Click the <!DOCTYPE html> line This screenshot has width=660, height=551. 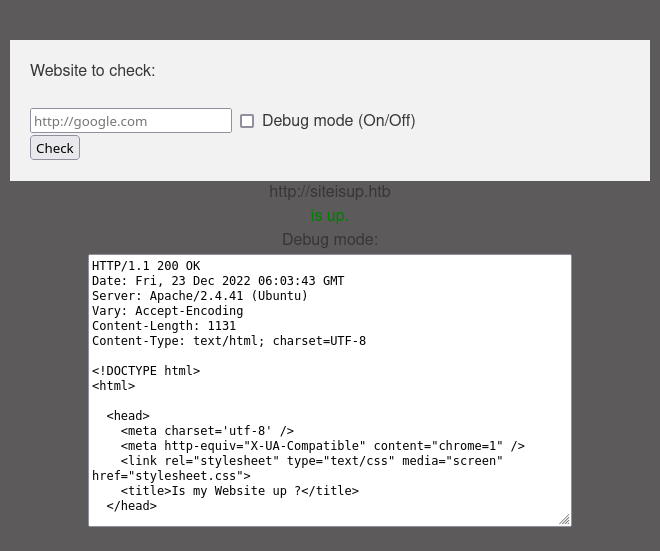(146, 371)
